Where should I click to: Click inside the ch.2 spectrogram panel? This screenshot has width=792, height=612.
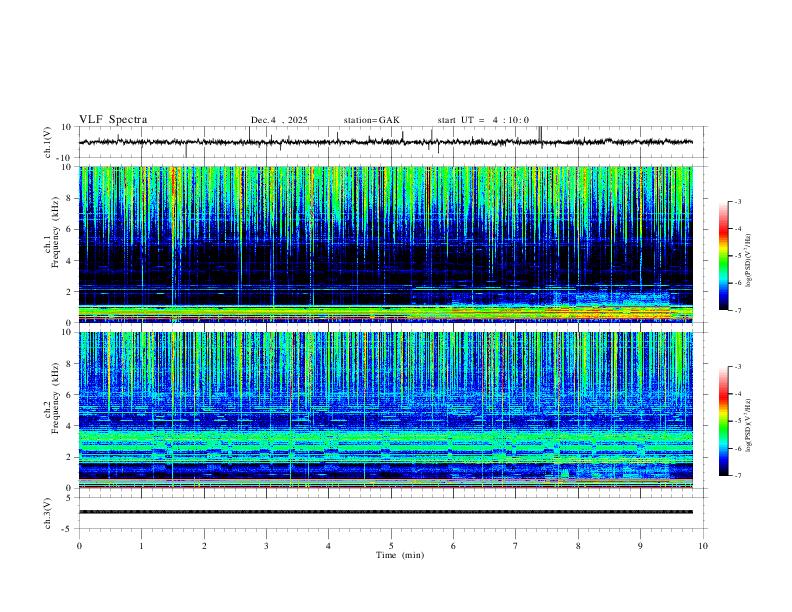pyautogui.click(x=386, y=410)
